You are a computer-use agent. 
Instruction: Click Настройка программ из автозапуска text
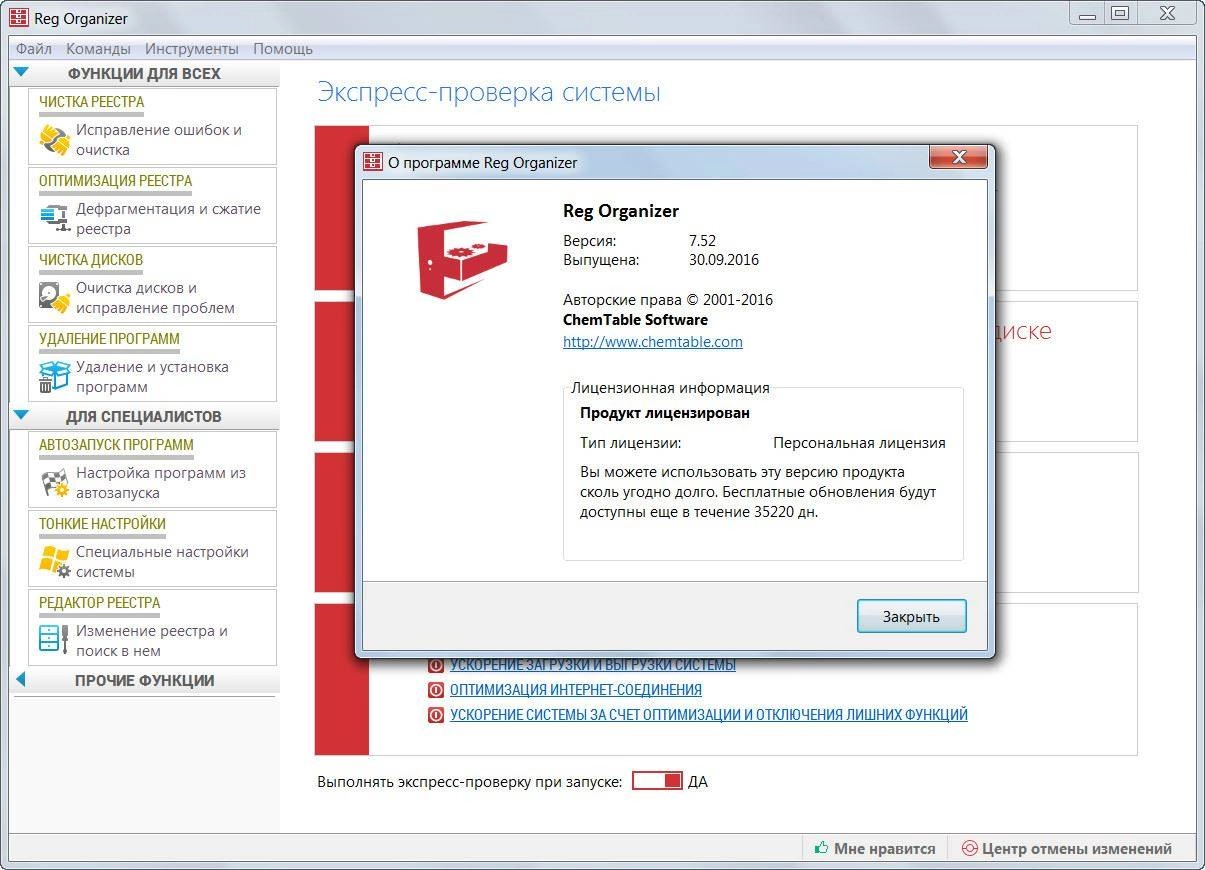pos(161,483)
